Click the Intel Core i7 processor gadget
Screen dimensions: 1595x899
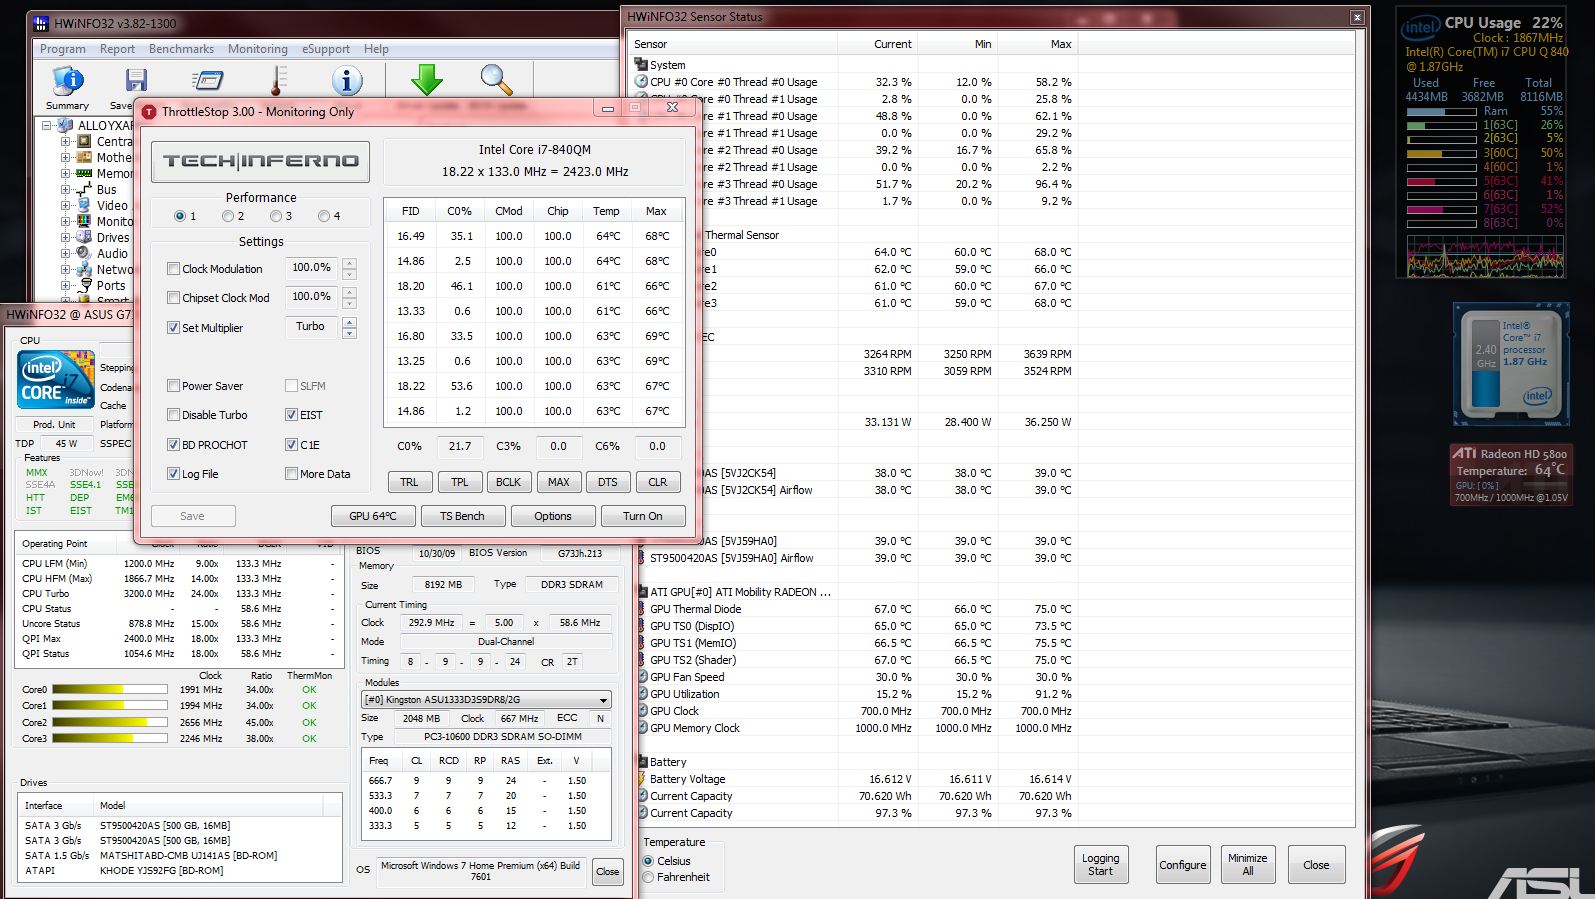pyautogui.click(x=1509, y=365)
